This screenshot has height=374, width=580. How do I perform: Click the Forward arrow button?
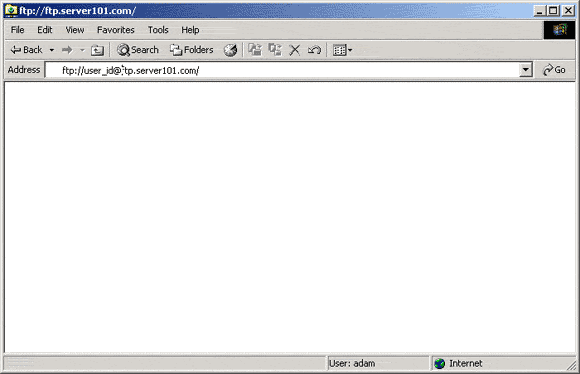67,50
